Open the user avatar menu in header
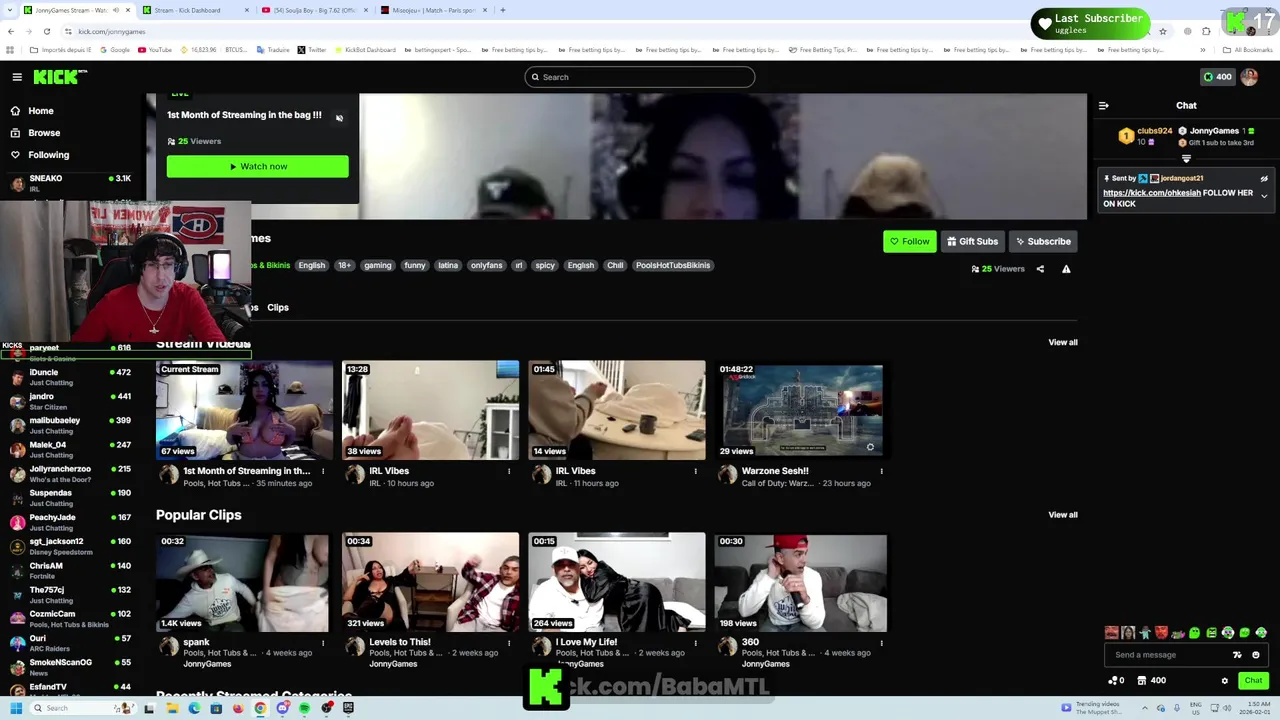This screenshot has width=1280, height=720. 1249,77
